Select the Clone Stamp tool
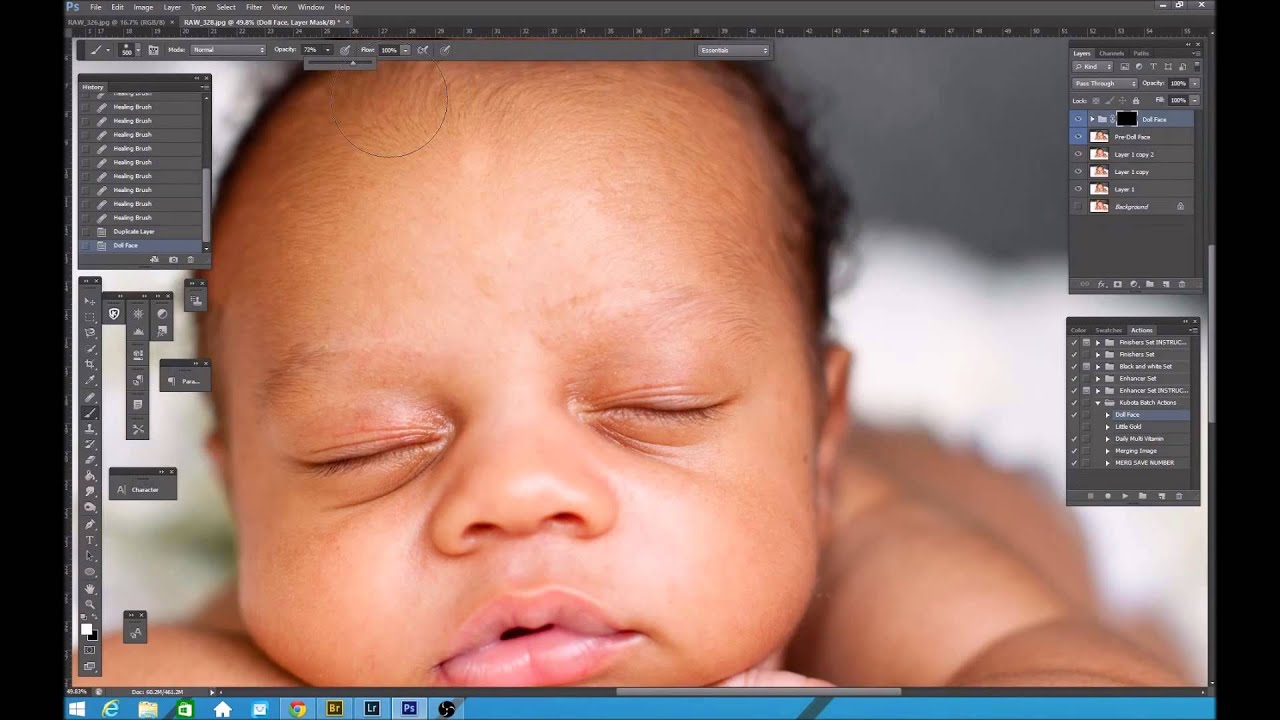The image size is (1280, 720). 90,428
